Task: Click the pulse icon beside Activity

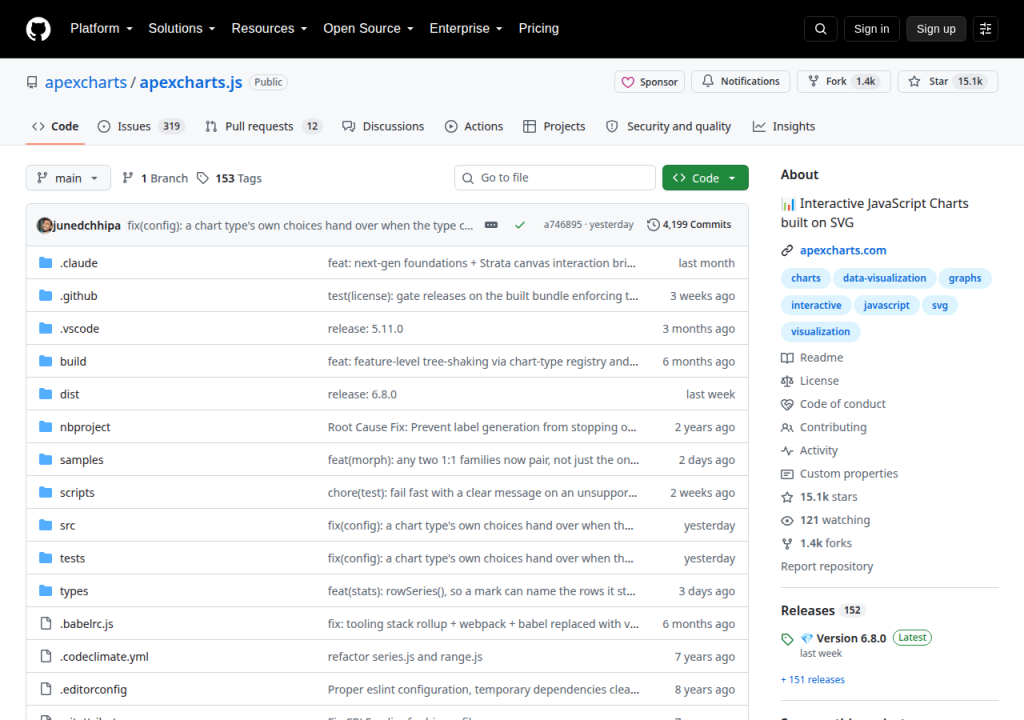Action: point(787,451)
